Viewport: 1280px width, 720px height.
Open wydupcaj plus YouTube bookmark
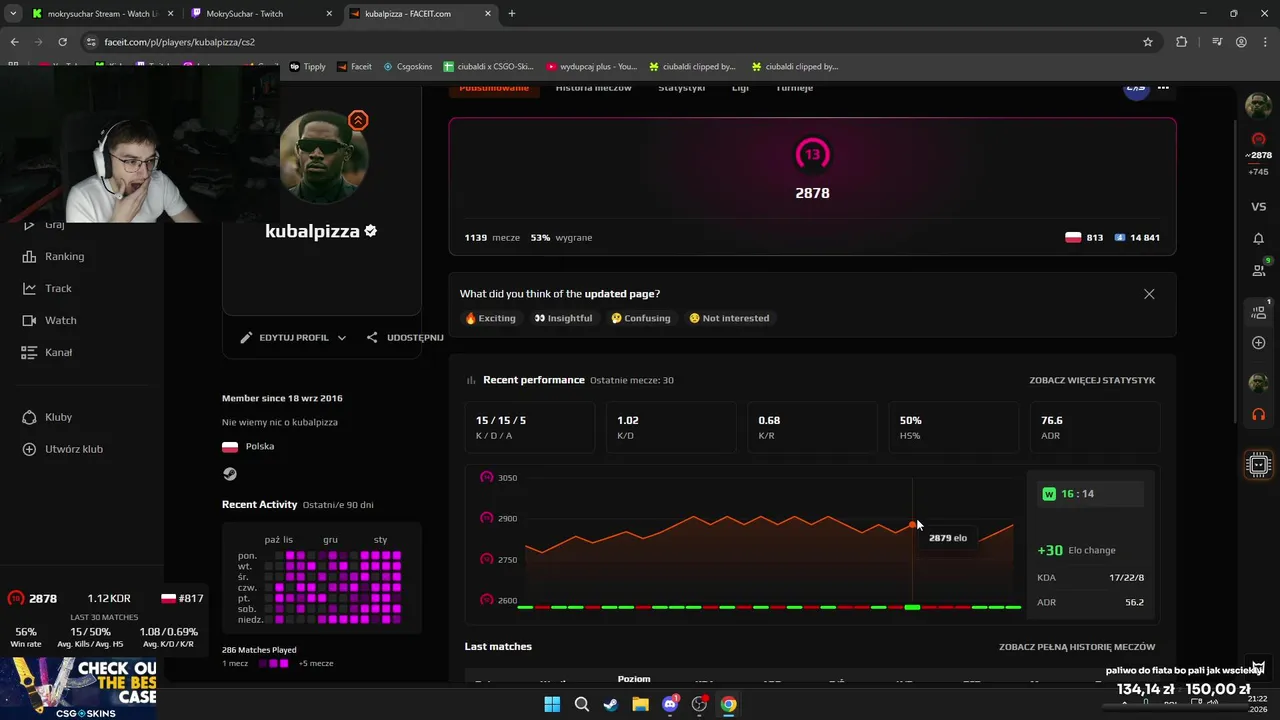pyautogui.click(x=591, y=67)
